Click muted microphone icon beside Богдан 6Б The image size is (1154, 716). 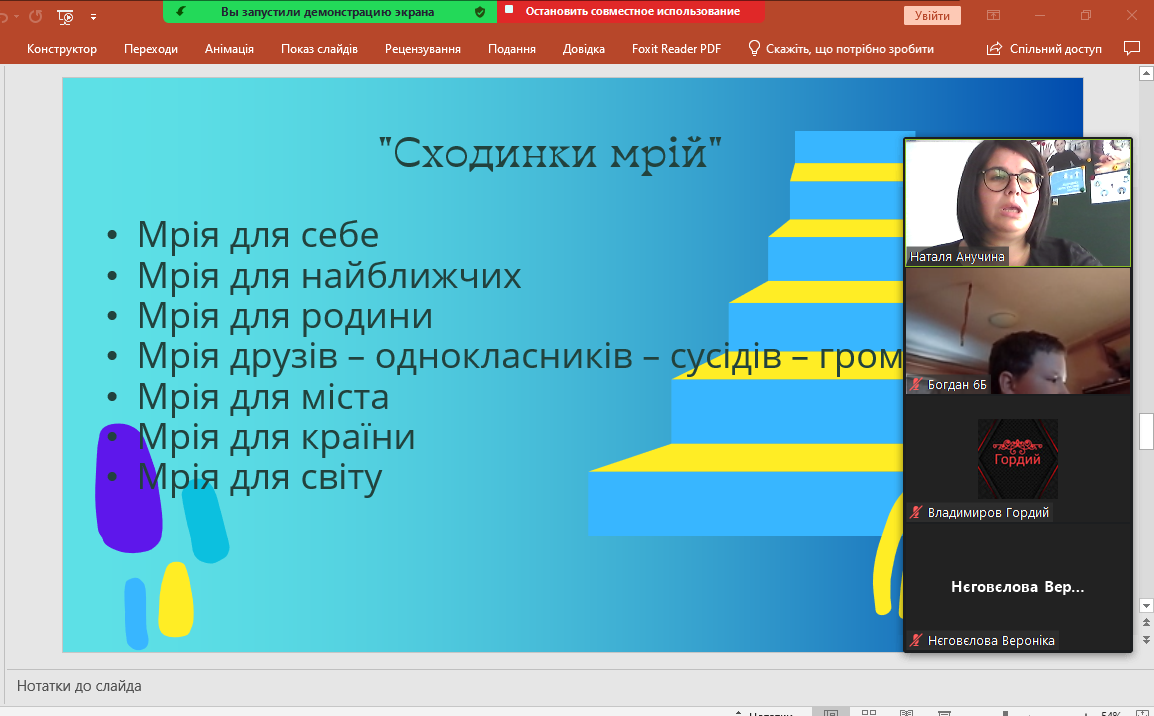(915, 384)
